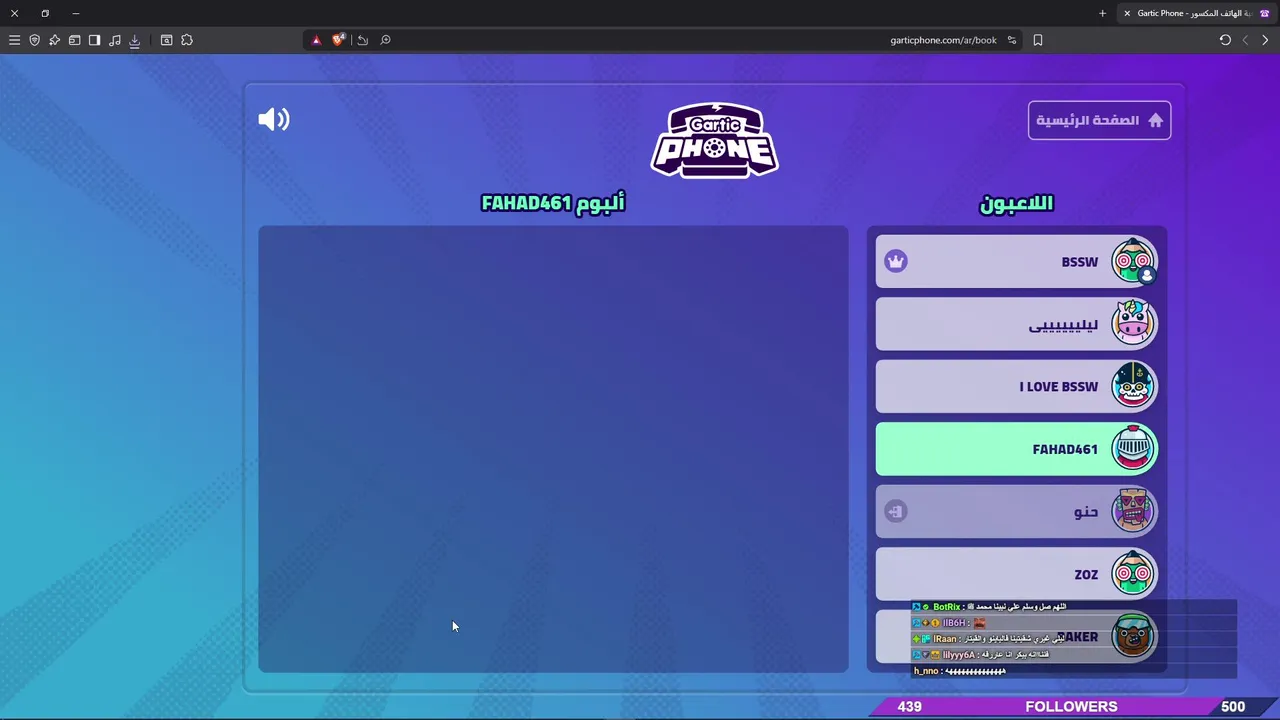The width and height of the screenshot is (1280, 720).
Task: Click the FOLLOWERS label in the overlay bar
Action: 1071,706
